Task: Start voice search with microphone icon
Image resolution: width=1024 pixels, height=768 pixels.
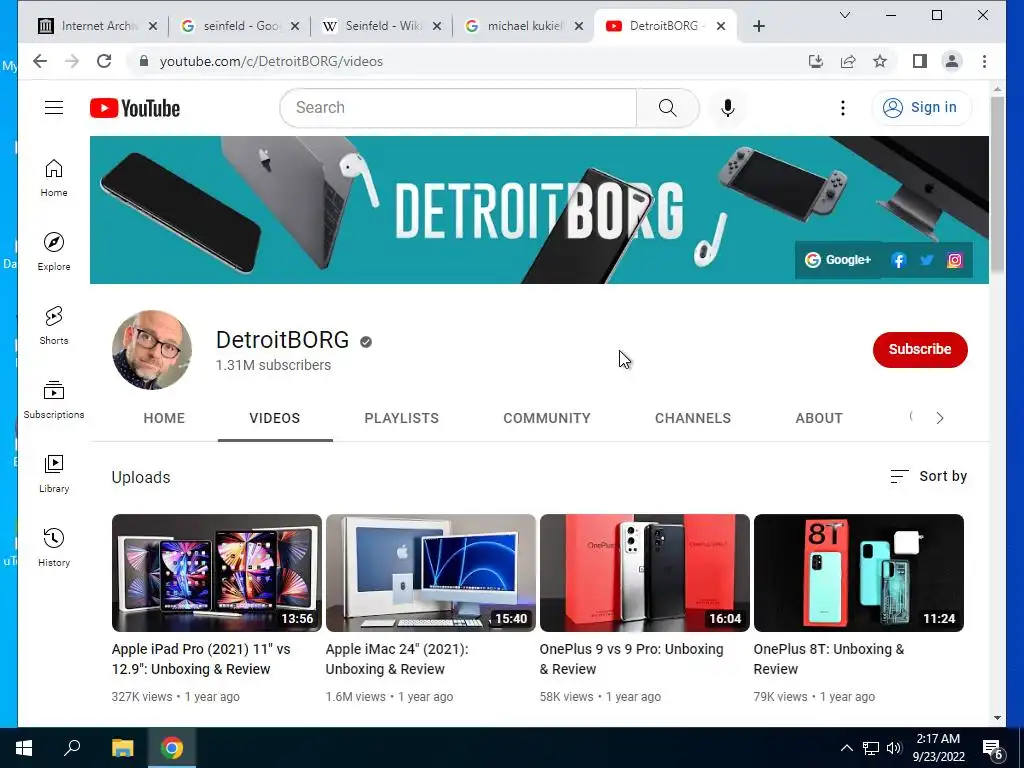Action: 728,108
